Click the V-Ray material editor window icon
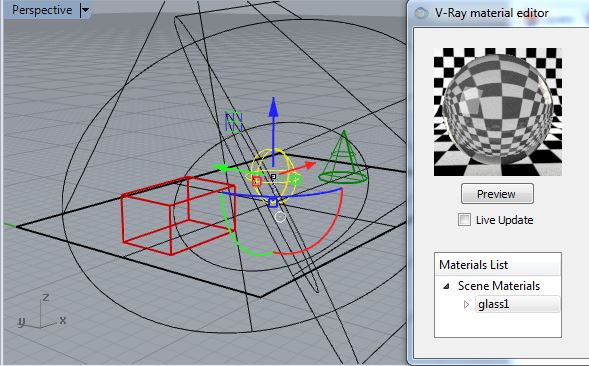 pos(421,13)
